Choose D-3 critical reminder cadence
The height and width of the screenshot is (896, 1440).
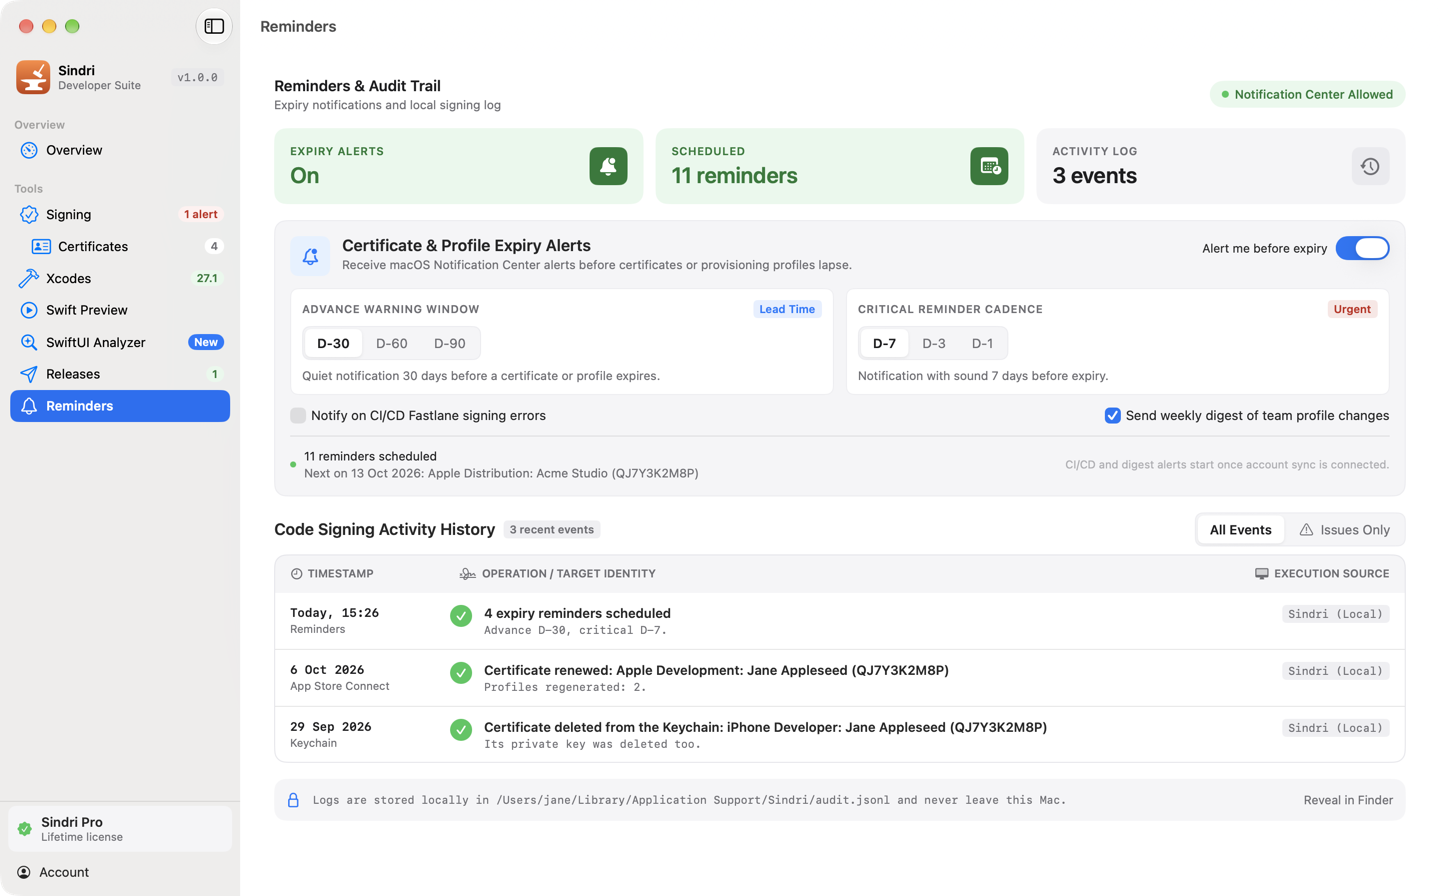(934, 343)
